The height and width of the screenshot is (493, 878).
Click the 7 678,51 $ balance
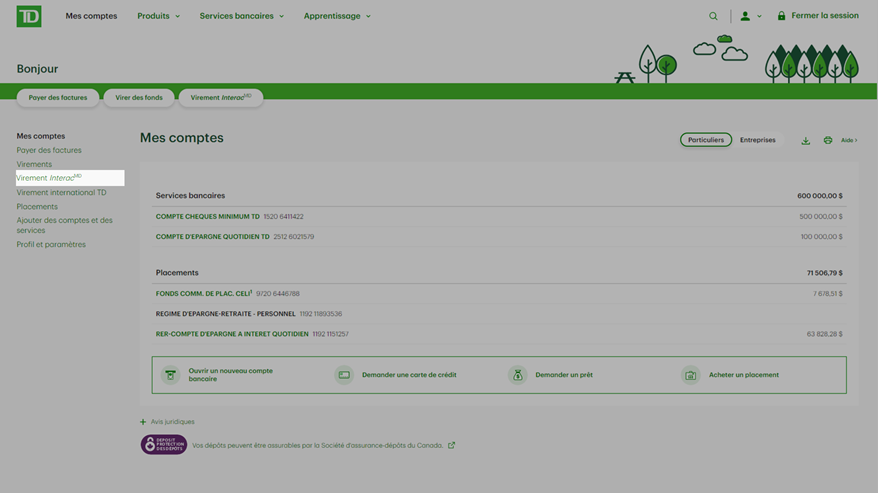[828, 294]
